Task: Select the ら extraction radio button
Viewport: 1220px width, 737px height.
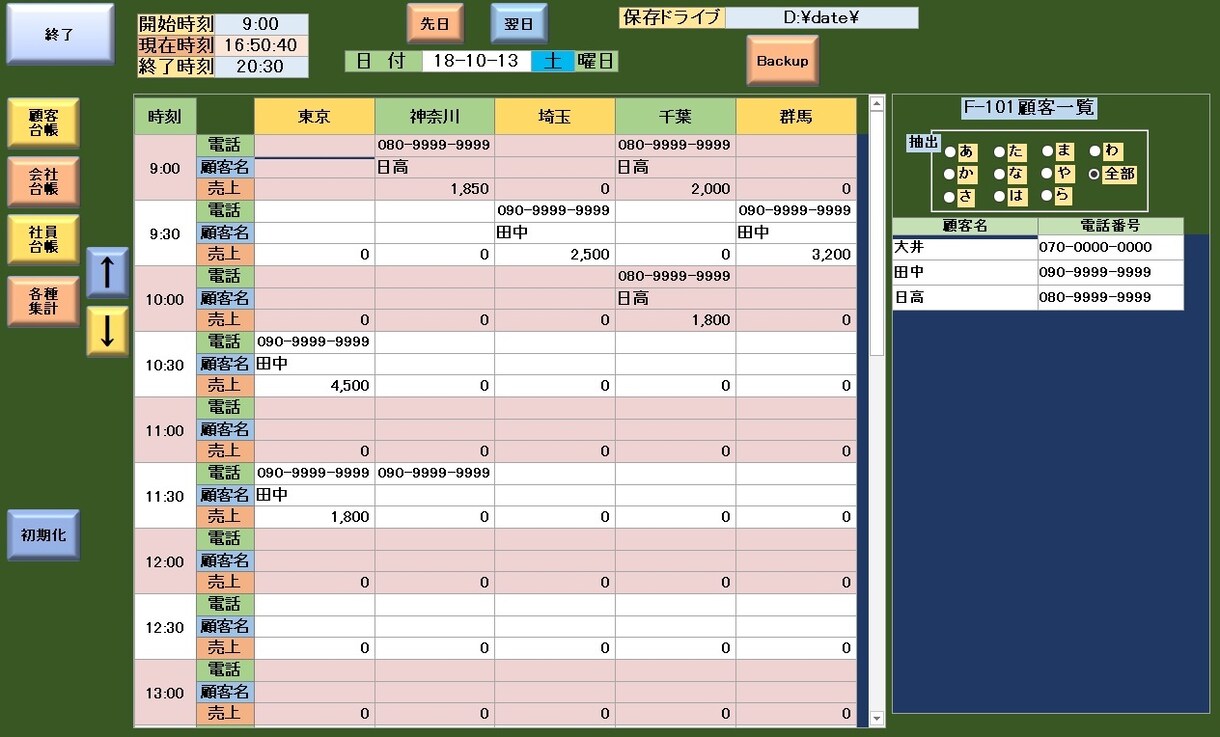Action: 1047,196
